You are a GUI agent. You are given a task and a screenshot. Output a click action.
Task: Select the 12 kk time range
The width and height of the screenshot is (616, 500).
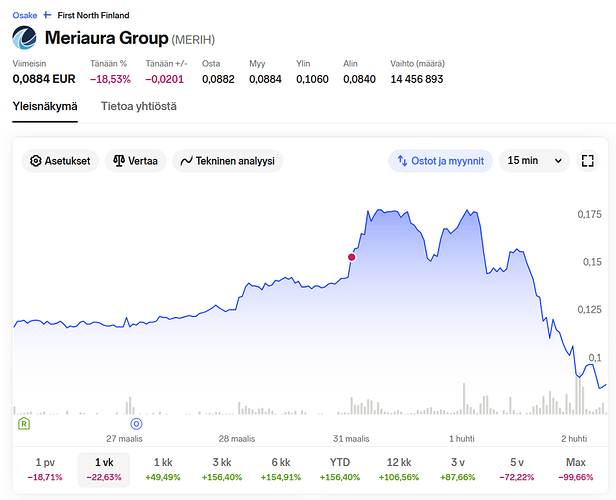[x=399, y=469]
